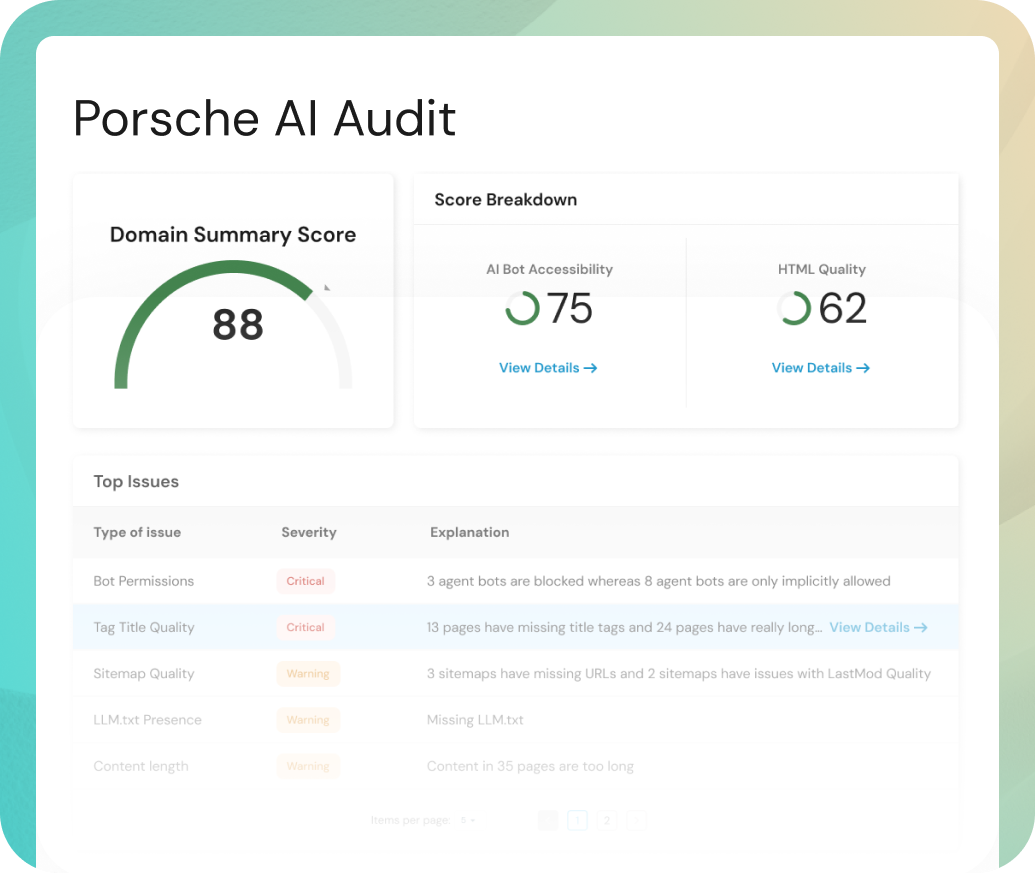Select page 2 of the Top Issues table
This screenshot has height=873, width=1035.
607,820
